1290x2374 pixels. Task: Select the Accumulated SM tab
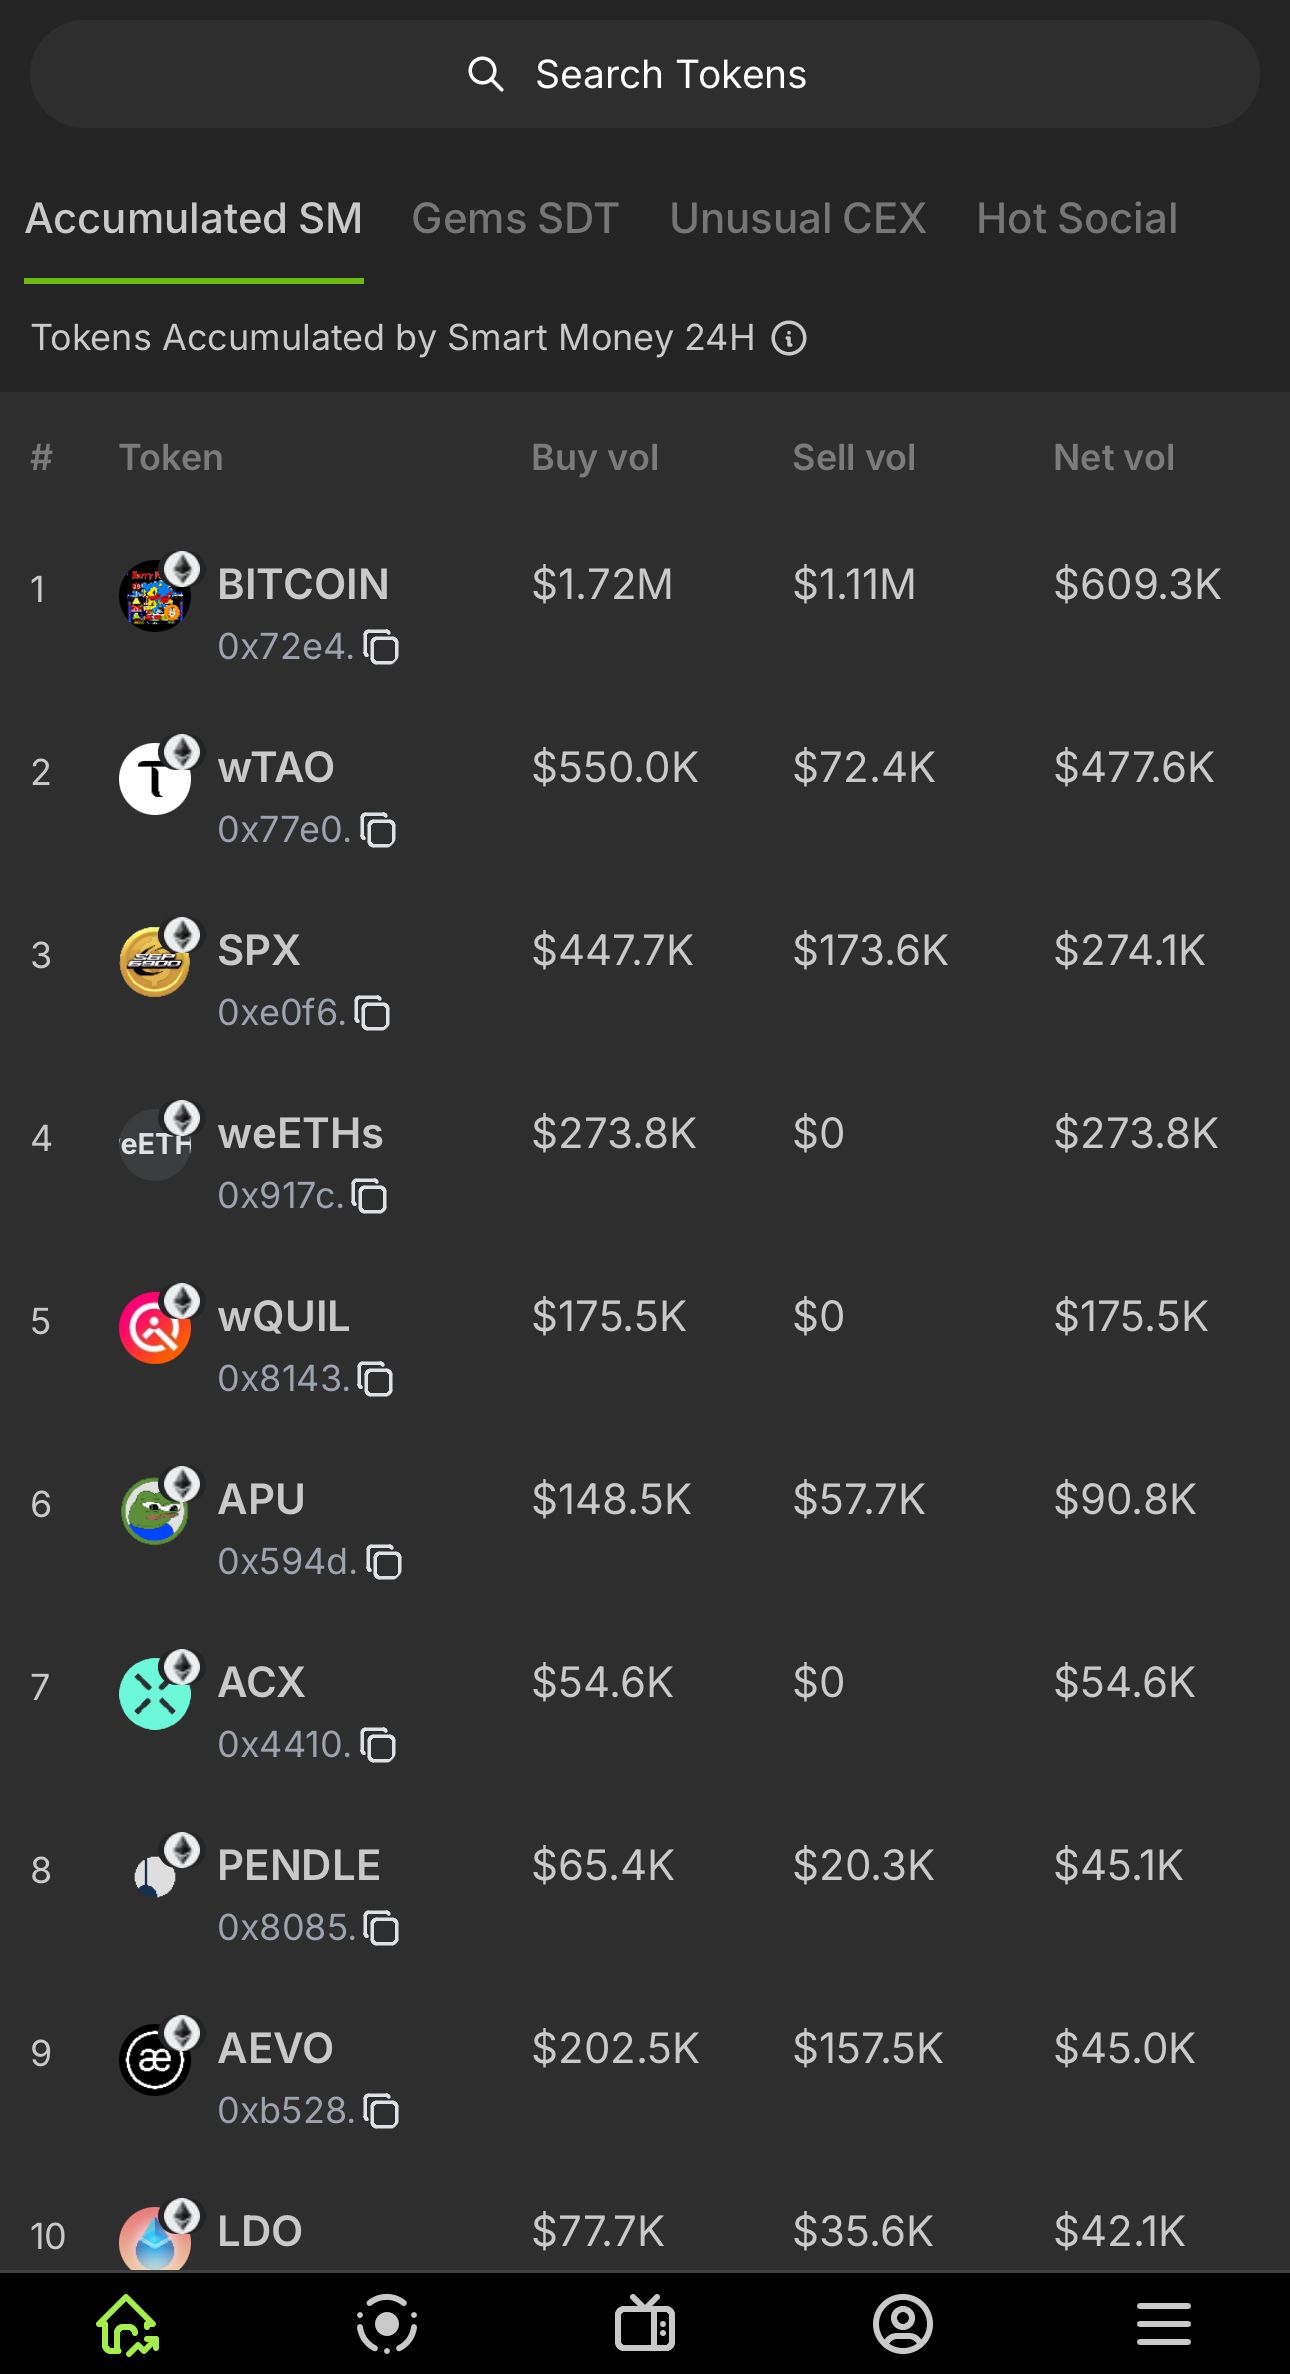[194, 219]
